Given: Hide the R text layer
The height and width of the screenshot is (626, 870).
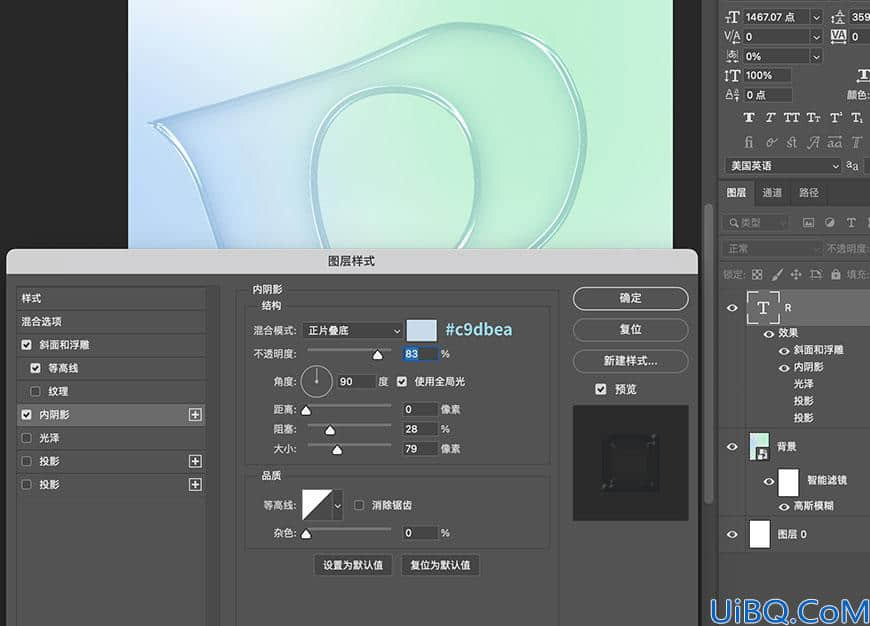Looking at the screenshot, I should click(x=732, y=307).
